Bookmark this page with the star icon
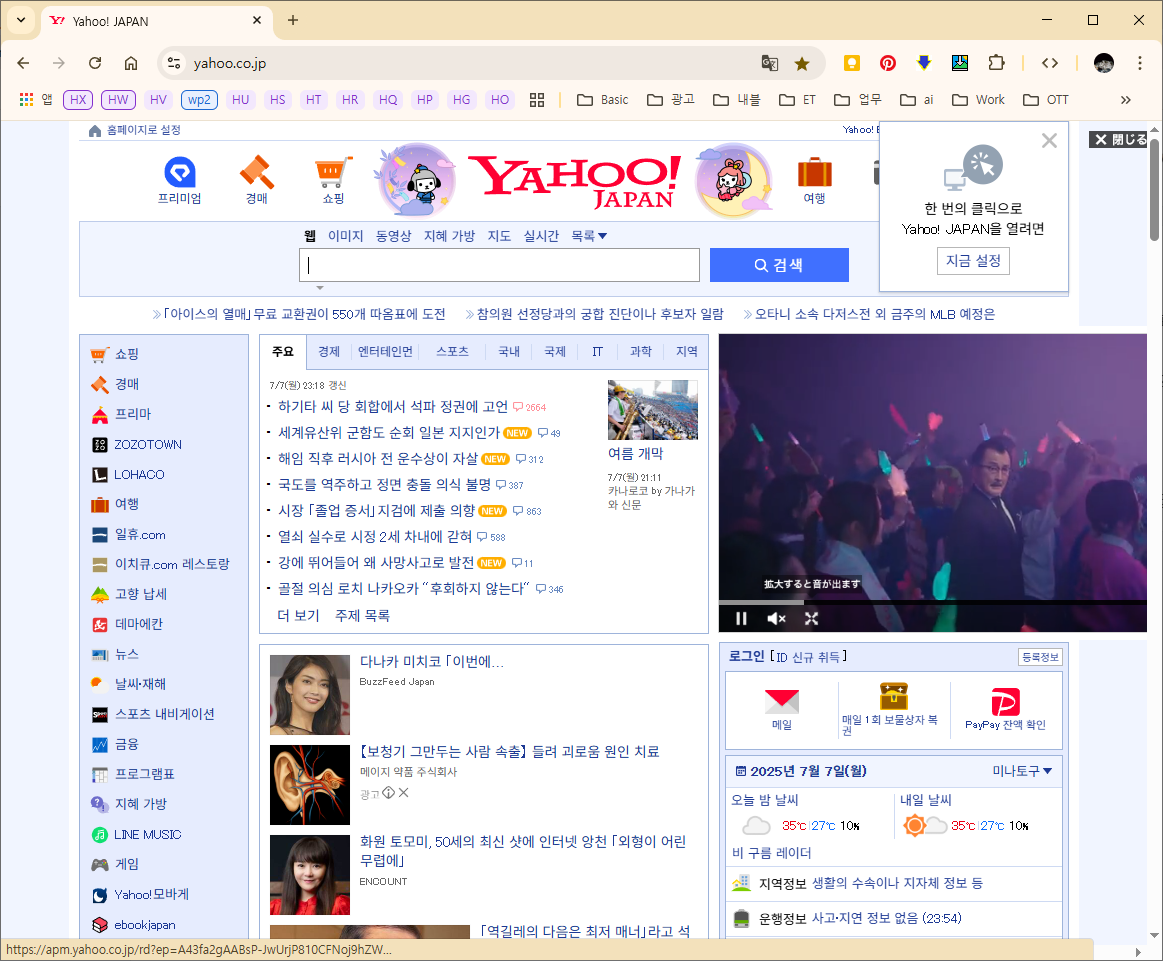1163x961 pixels. (x=802, y=63)
